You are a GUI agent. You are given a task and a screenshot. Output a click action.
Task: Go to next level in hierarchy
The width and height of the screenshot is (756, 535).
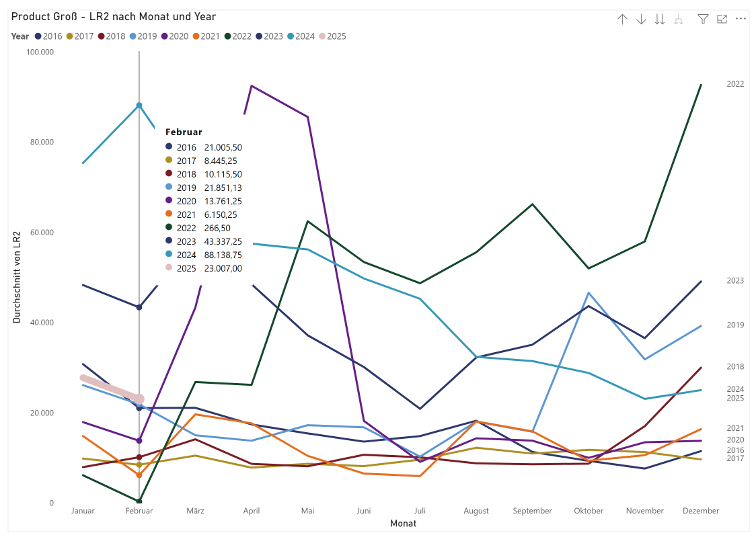point(660,19)
